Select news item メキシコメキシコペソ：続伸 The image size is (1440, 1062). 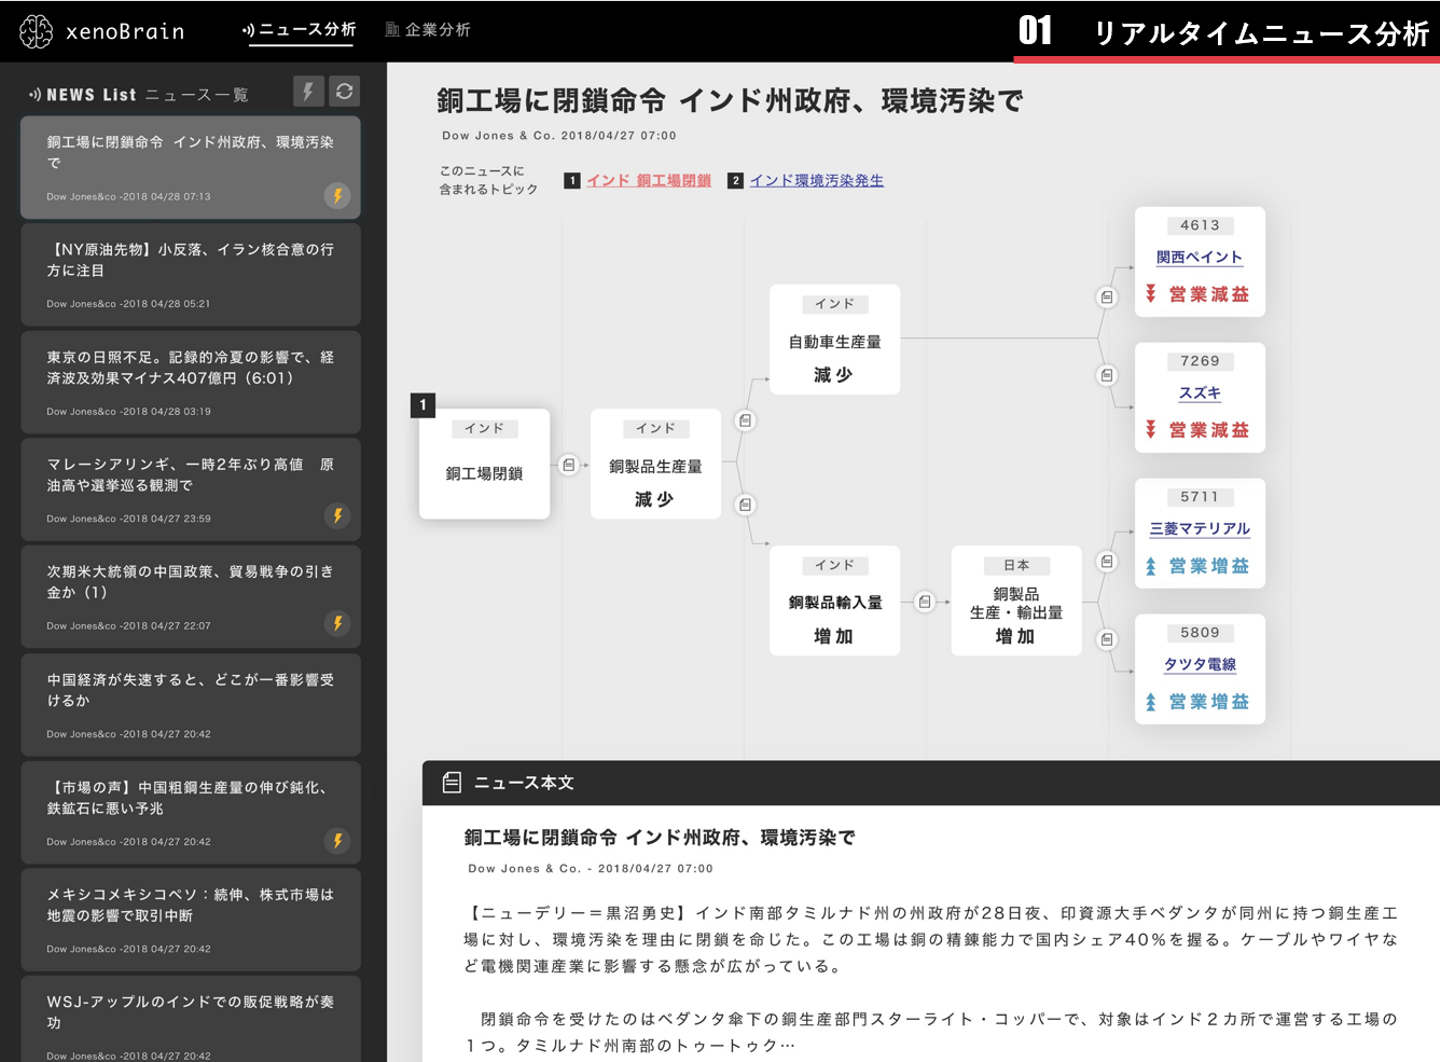coord(190,919)
